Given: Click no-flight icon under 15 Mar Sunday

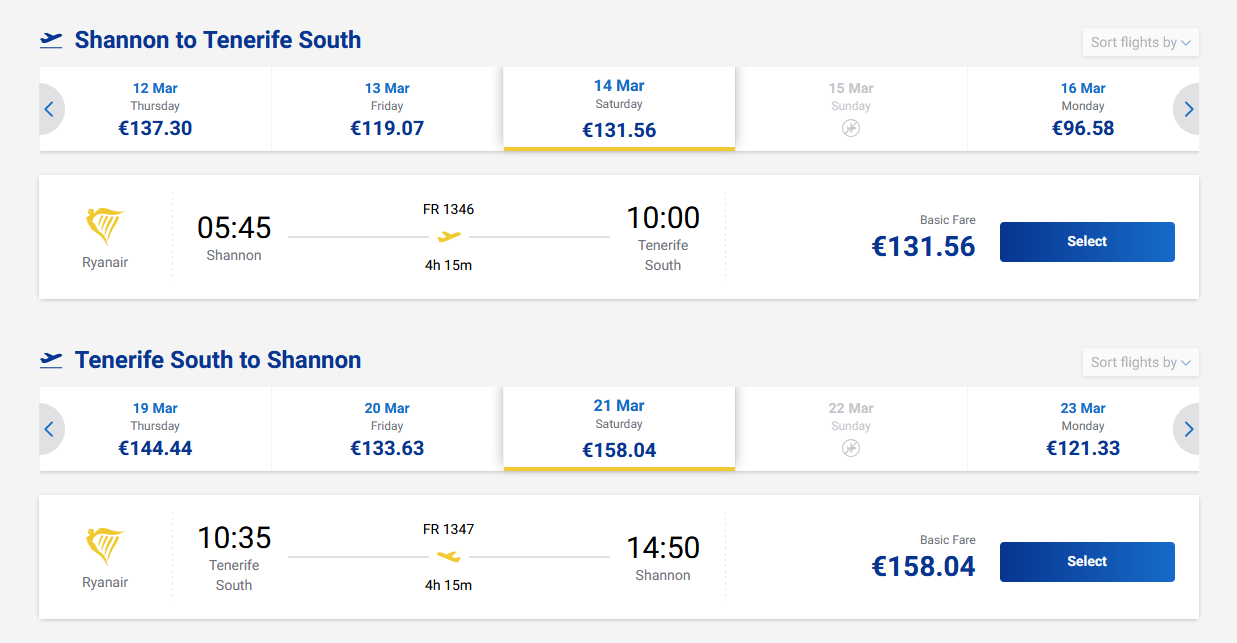Looking at the screenshot, I should [x=851, y=129].
